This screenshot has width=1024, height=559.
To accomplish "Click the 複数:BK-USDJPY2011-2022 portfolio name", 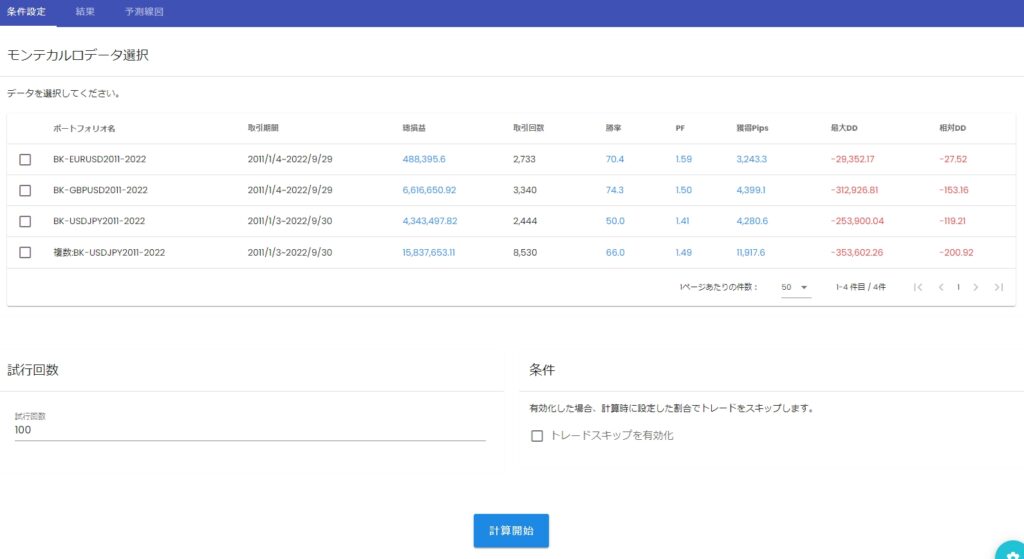I will [x=109, y=253].
